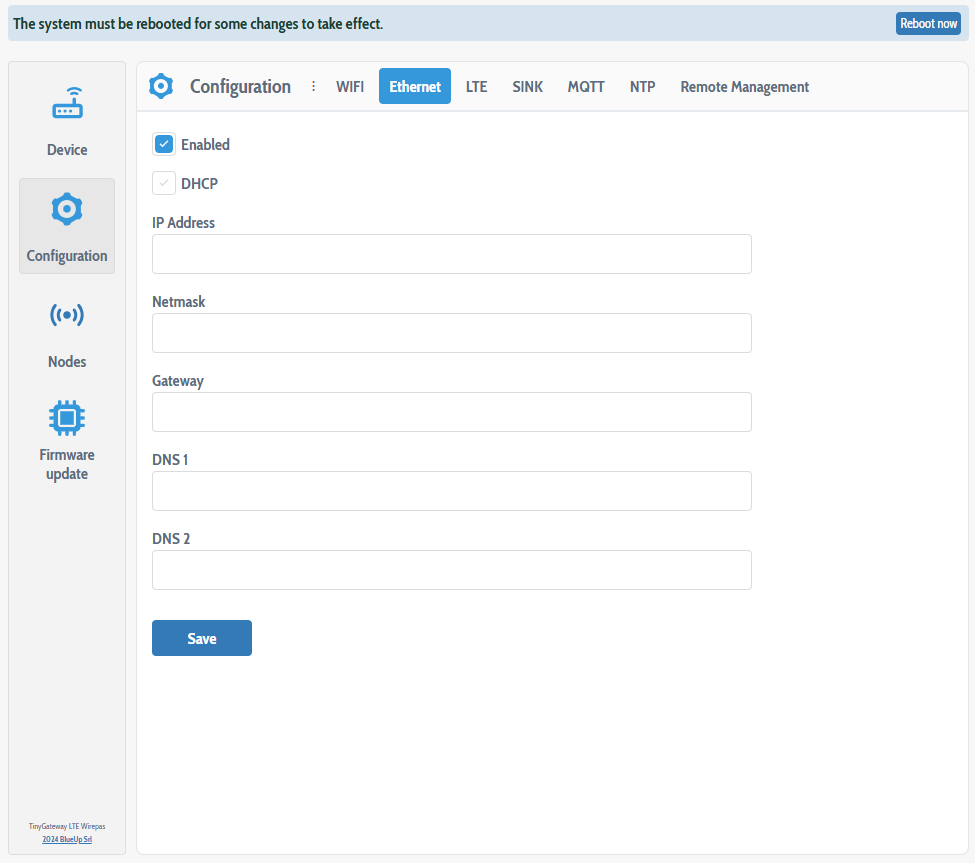Screen dimensions: 975x863
Task: Open the Remote Management tab
Action: [x=744, y=87]
